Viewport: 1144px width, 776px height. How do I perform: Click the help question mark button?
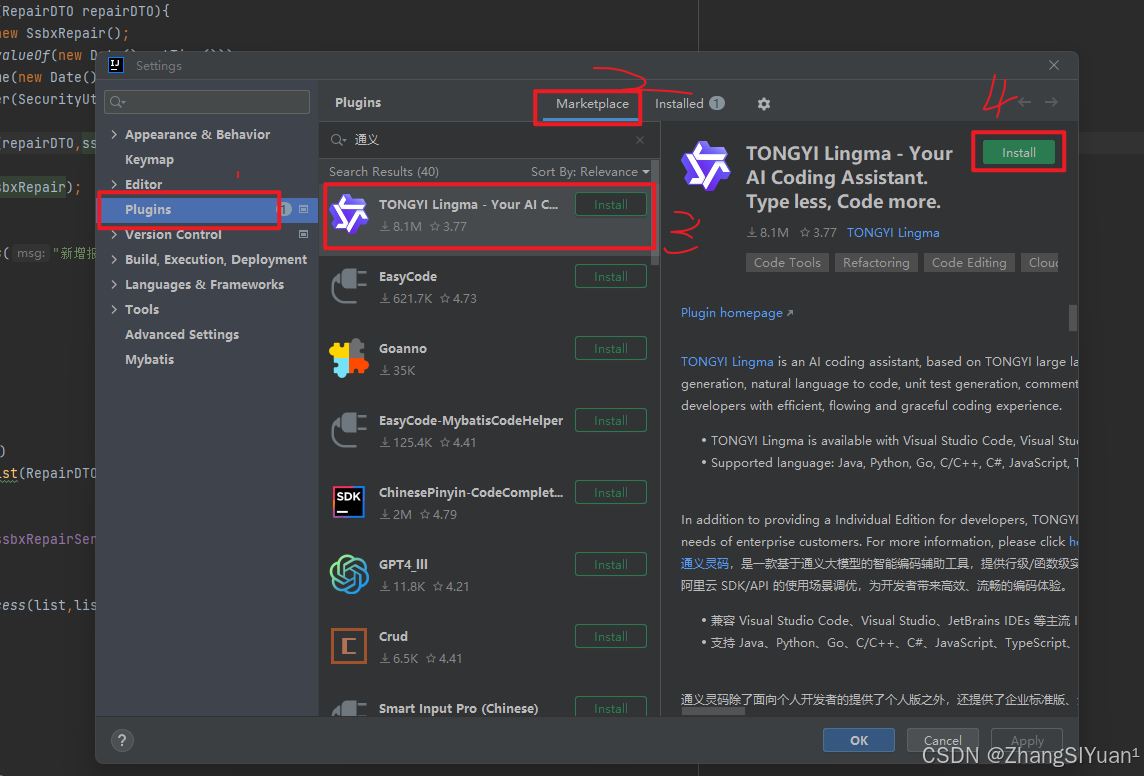point(122,740)
